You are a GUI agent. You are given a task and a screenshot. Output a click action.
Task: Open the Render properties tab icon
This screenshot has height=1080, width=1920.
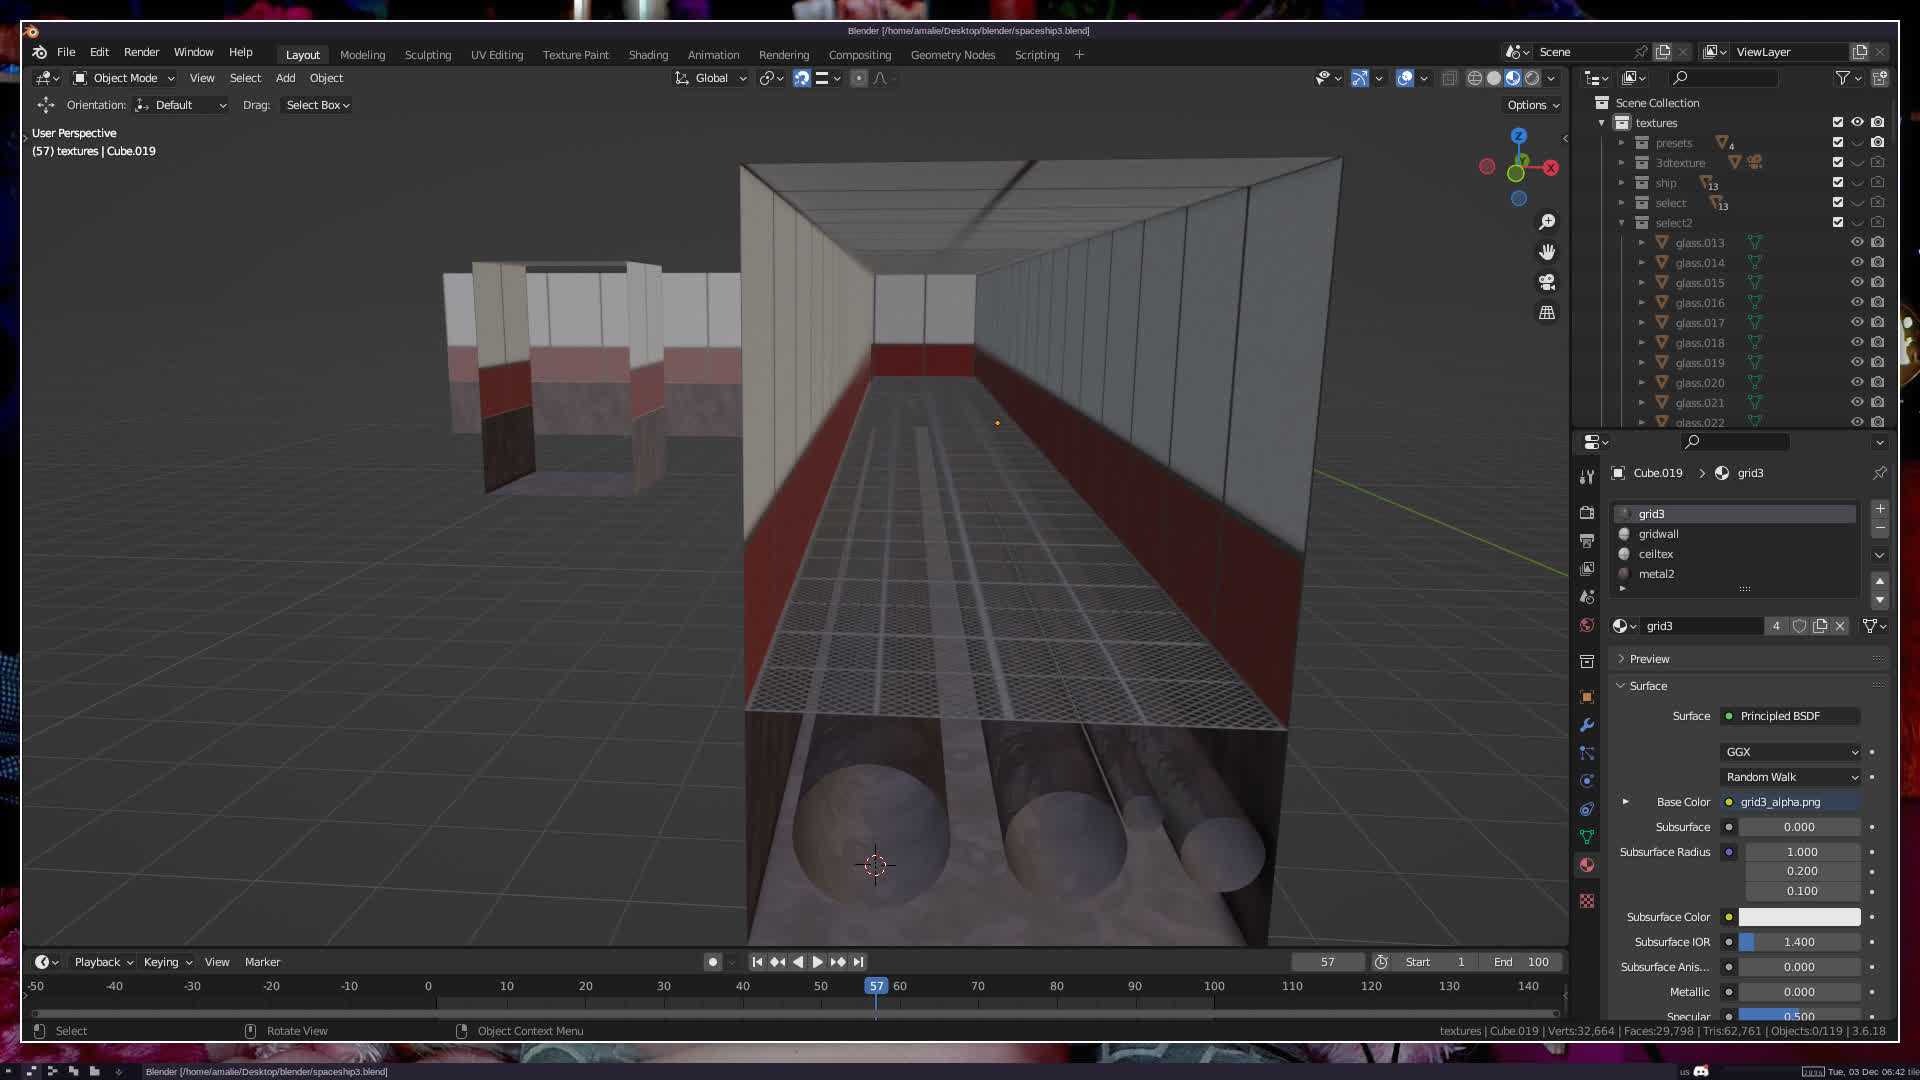[x=1587, y=513]
